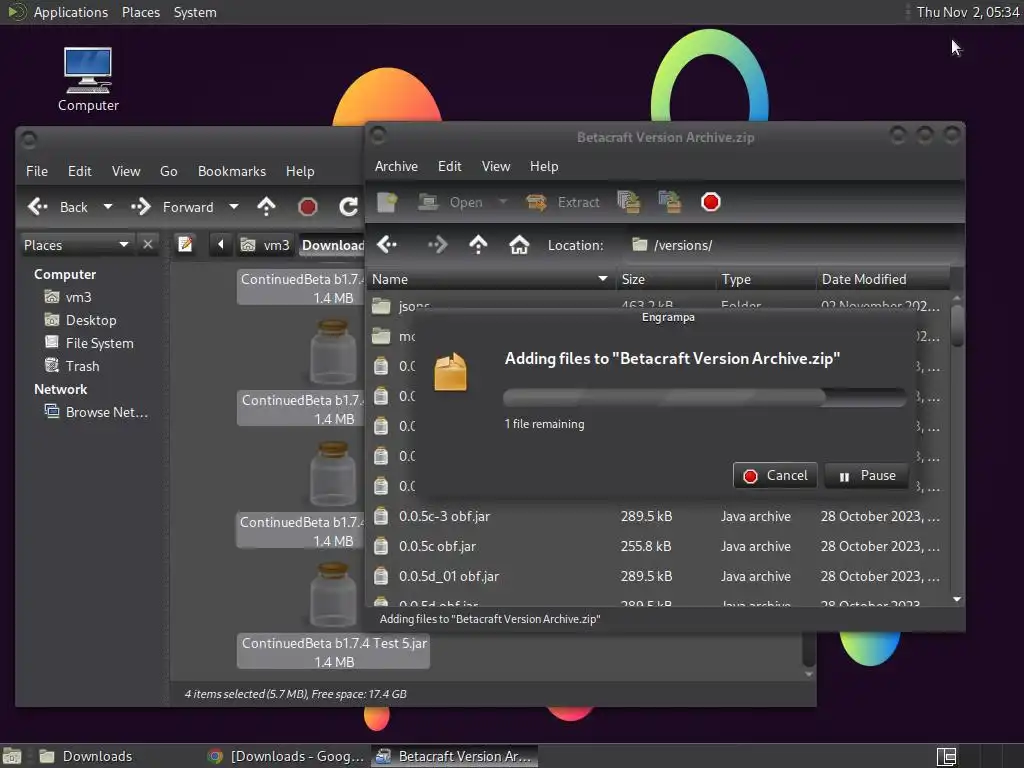Click the vm3 path bar button
The width and height of the screenshot is (1024, 768).
(x=265, y=245)
